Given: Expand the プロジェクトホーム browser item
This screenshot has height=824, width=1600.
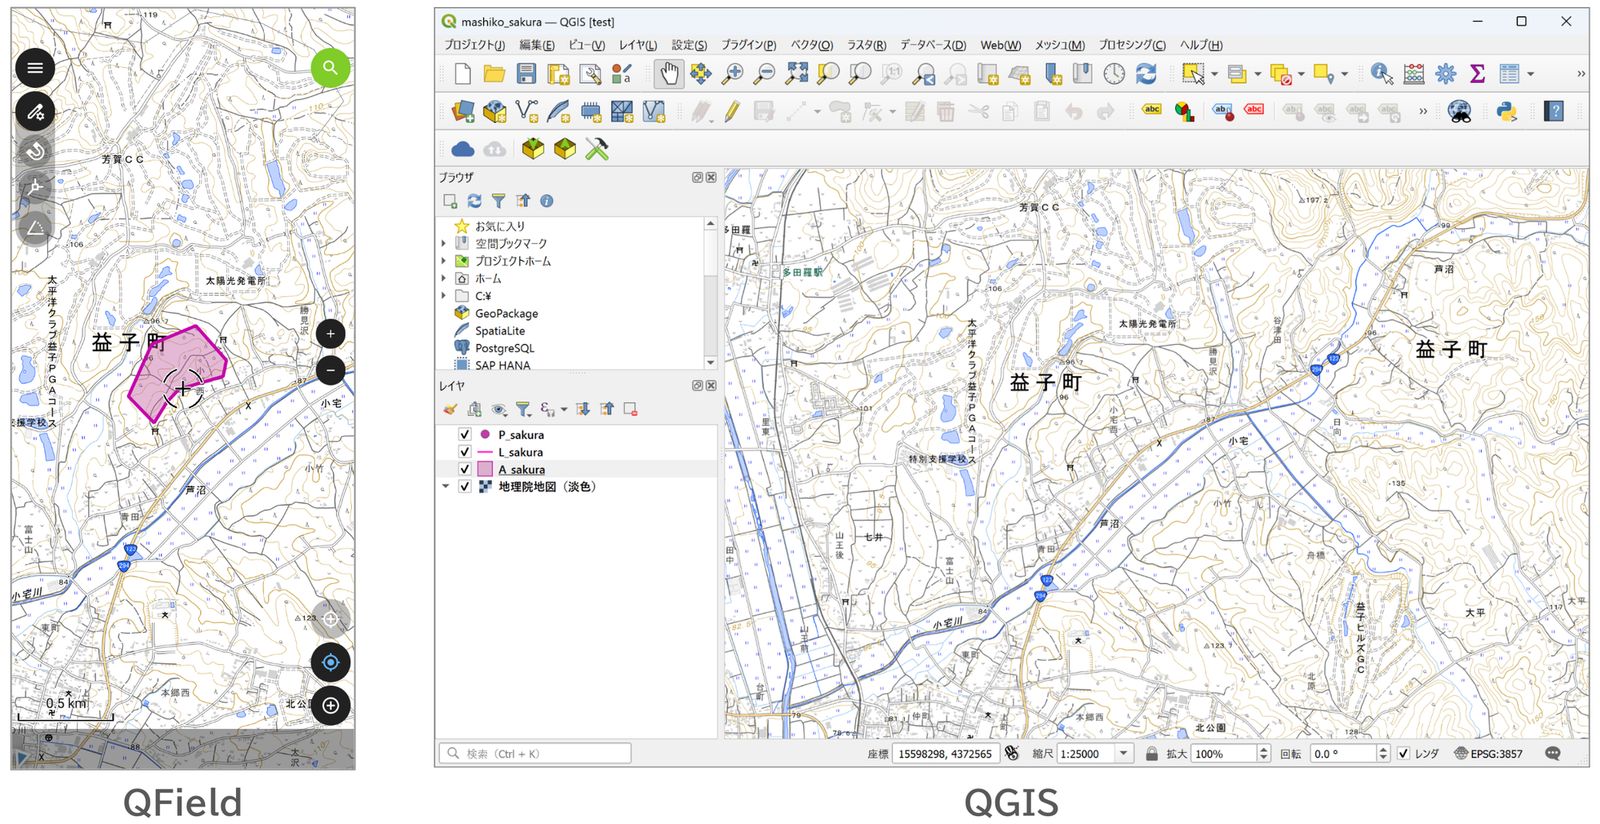Looking at the screenshot, I should click(444, 261).
